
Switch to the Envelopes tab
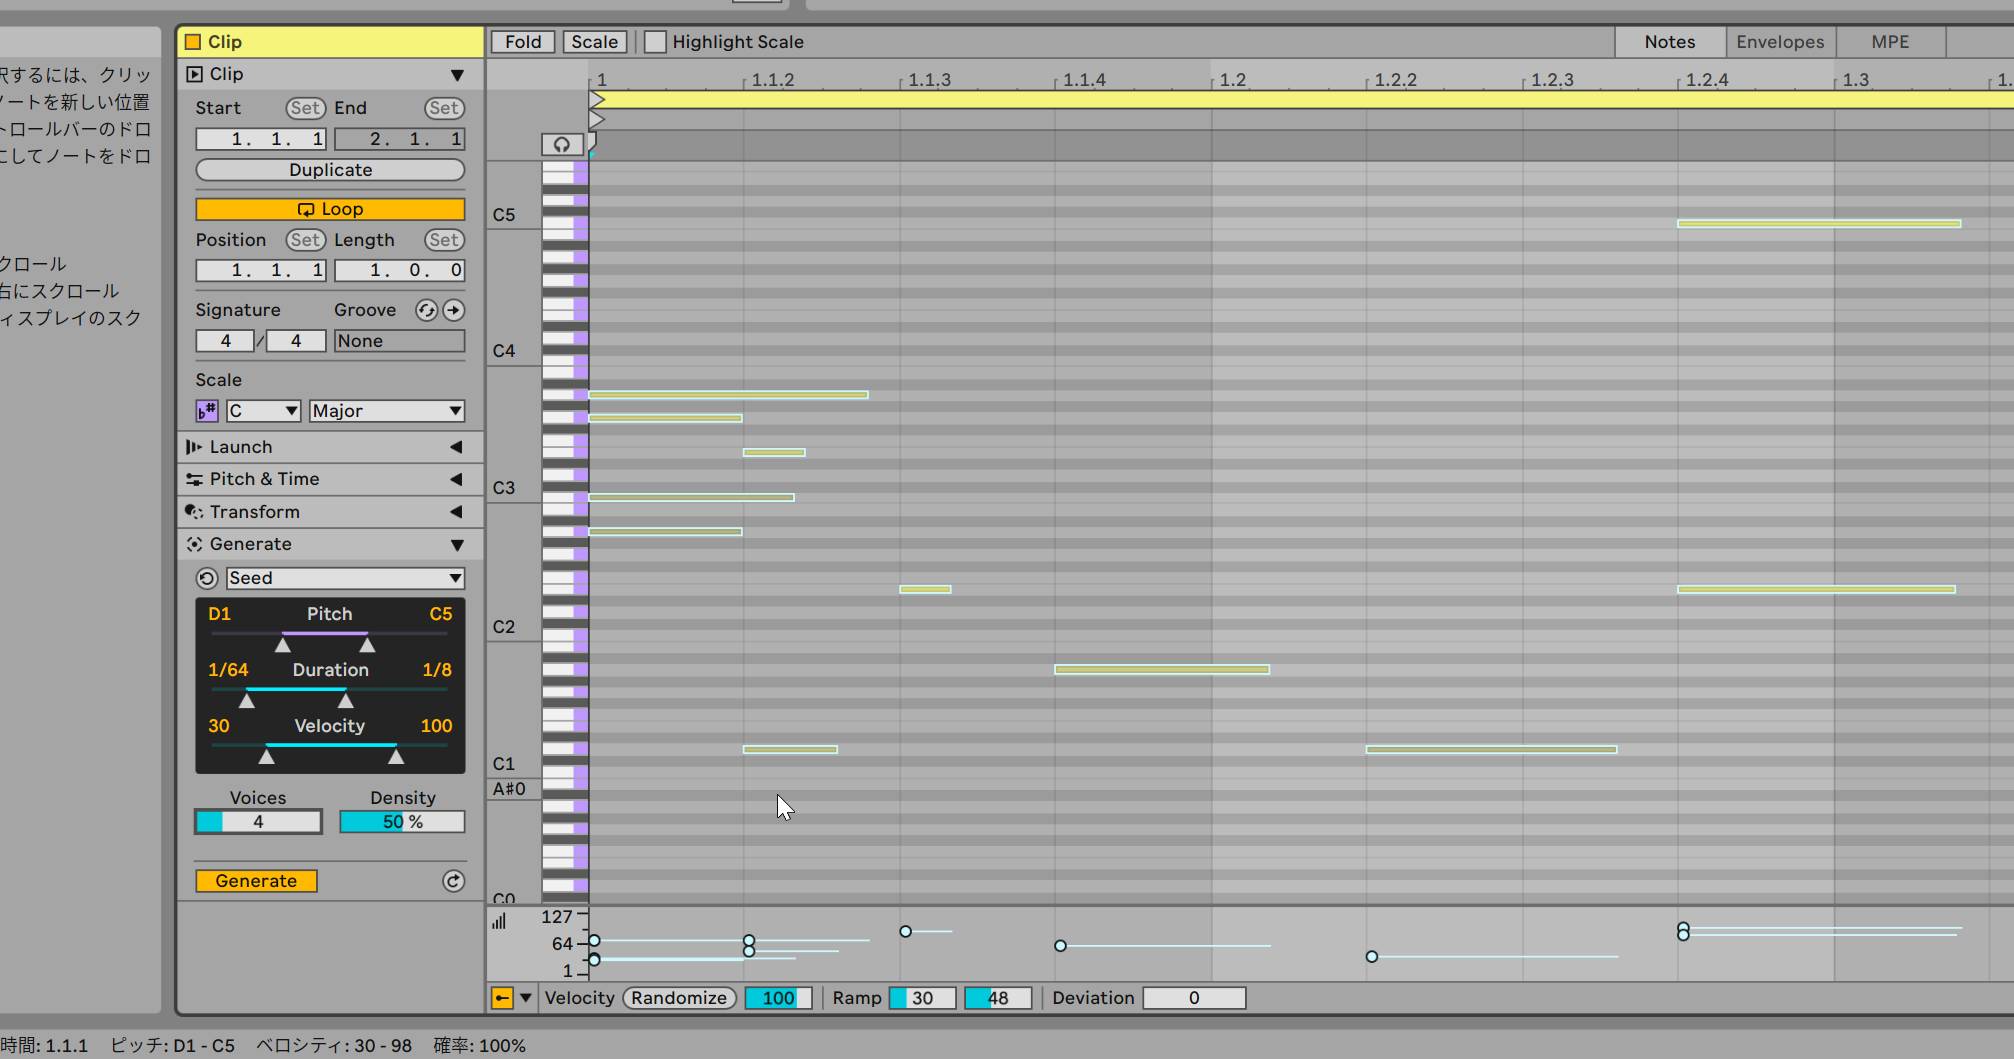click(1780, 42)
